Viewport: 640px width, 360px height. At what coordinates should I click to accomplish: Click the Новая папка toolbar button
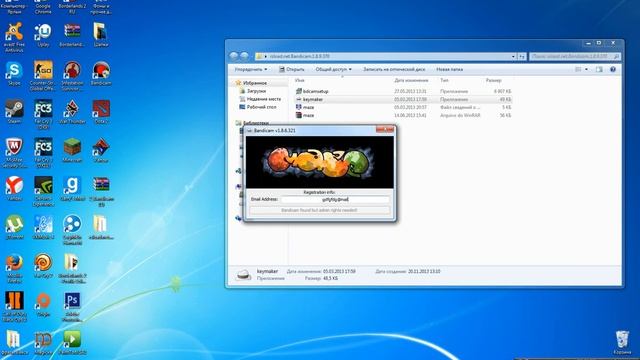[449, 69]
